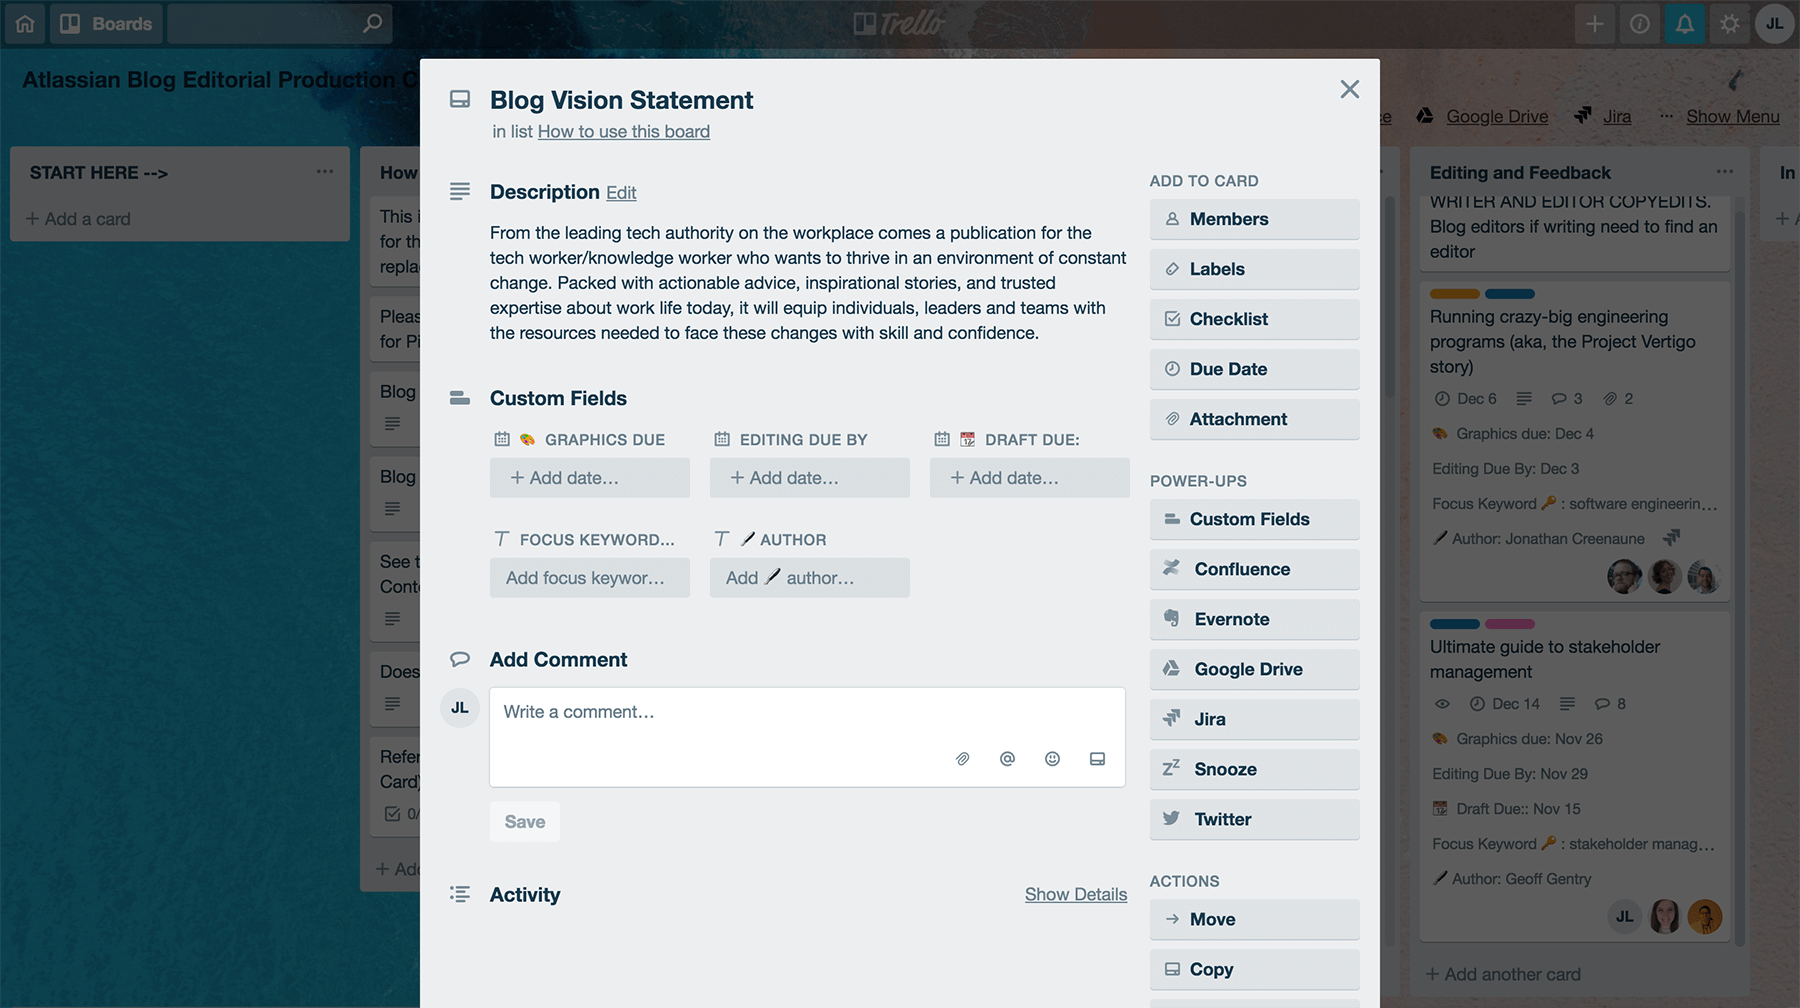
Task: Mention a member with the @ icon
Action: tap(1007, 759)
